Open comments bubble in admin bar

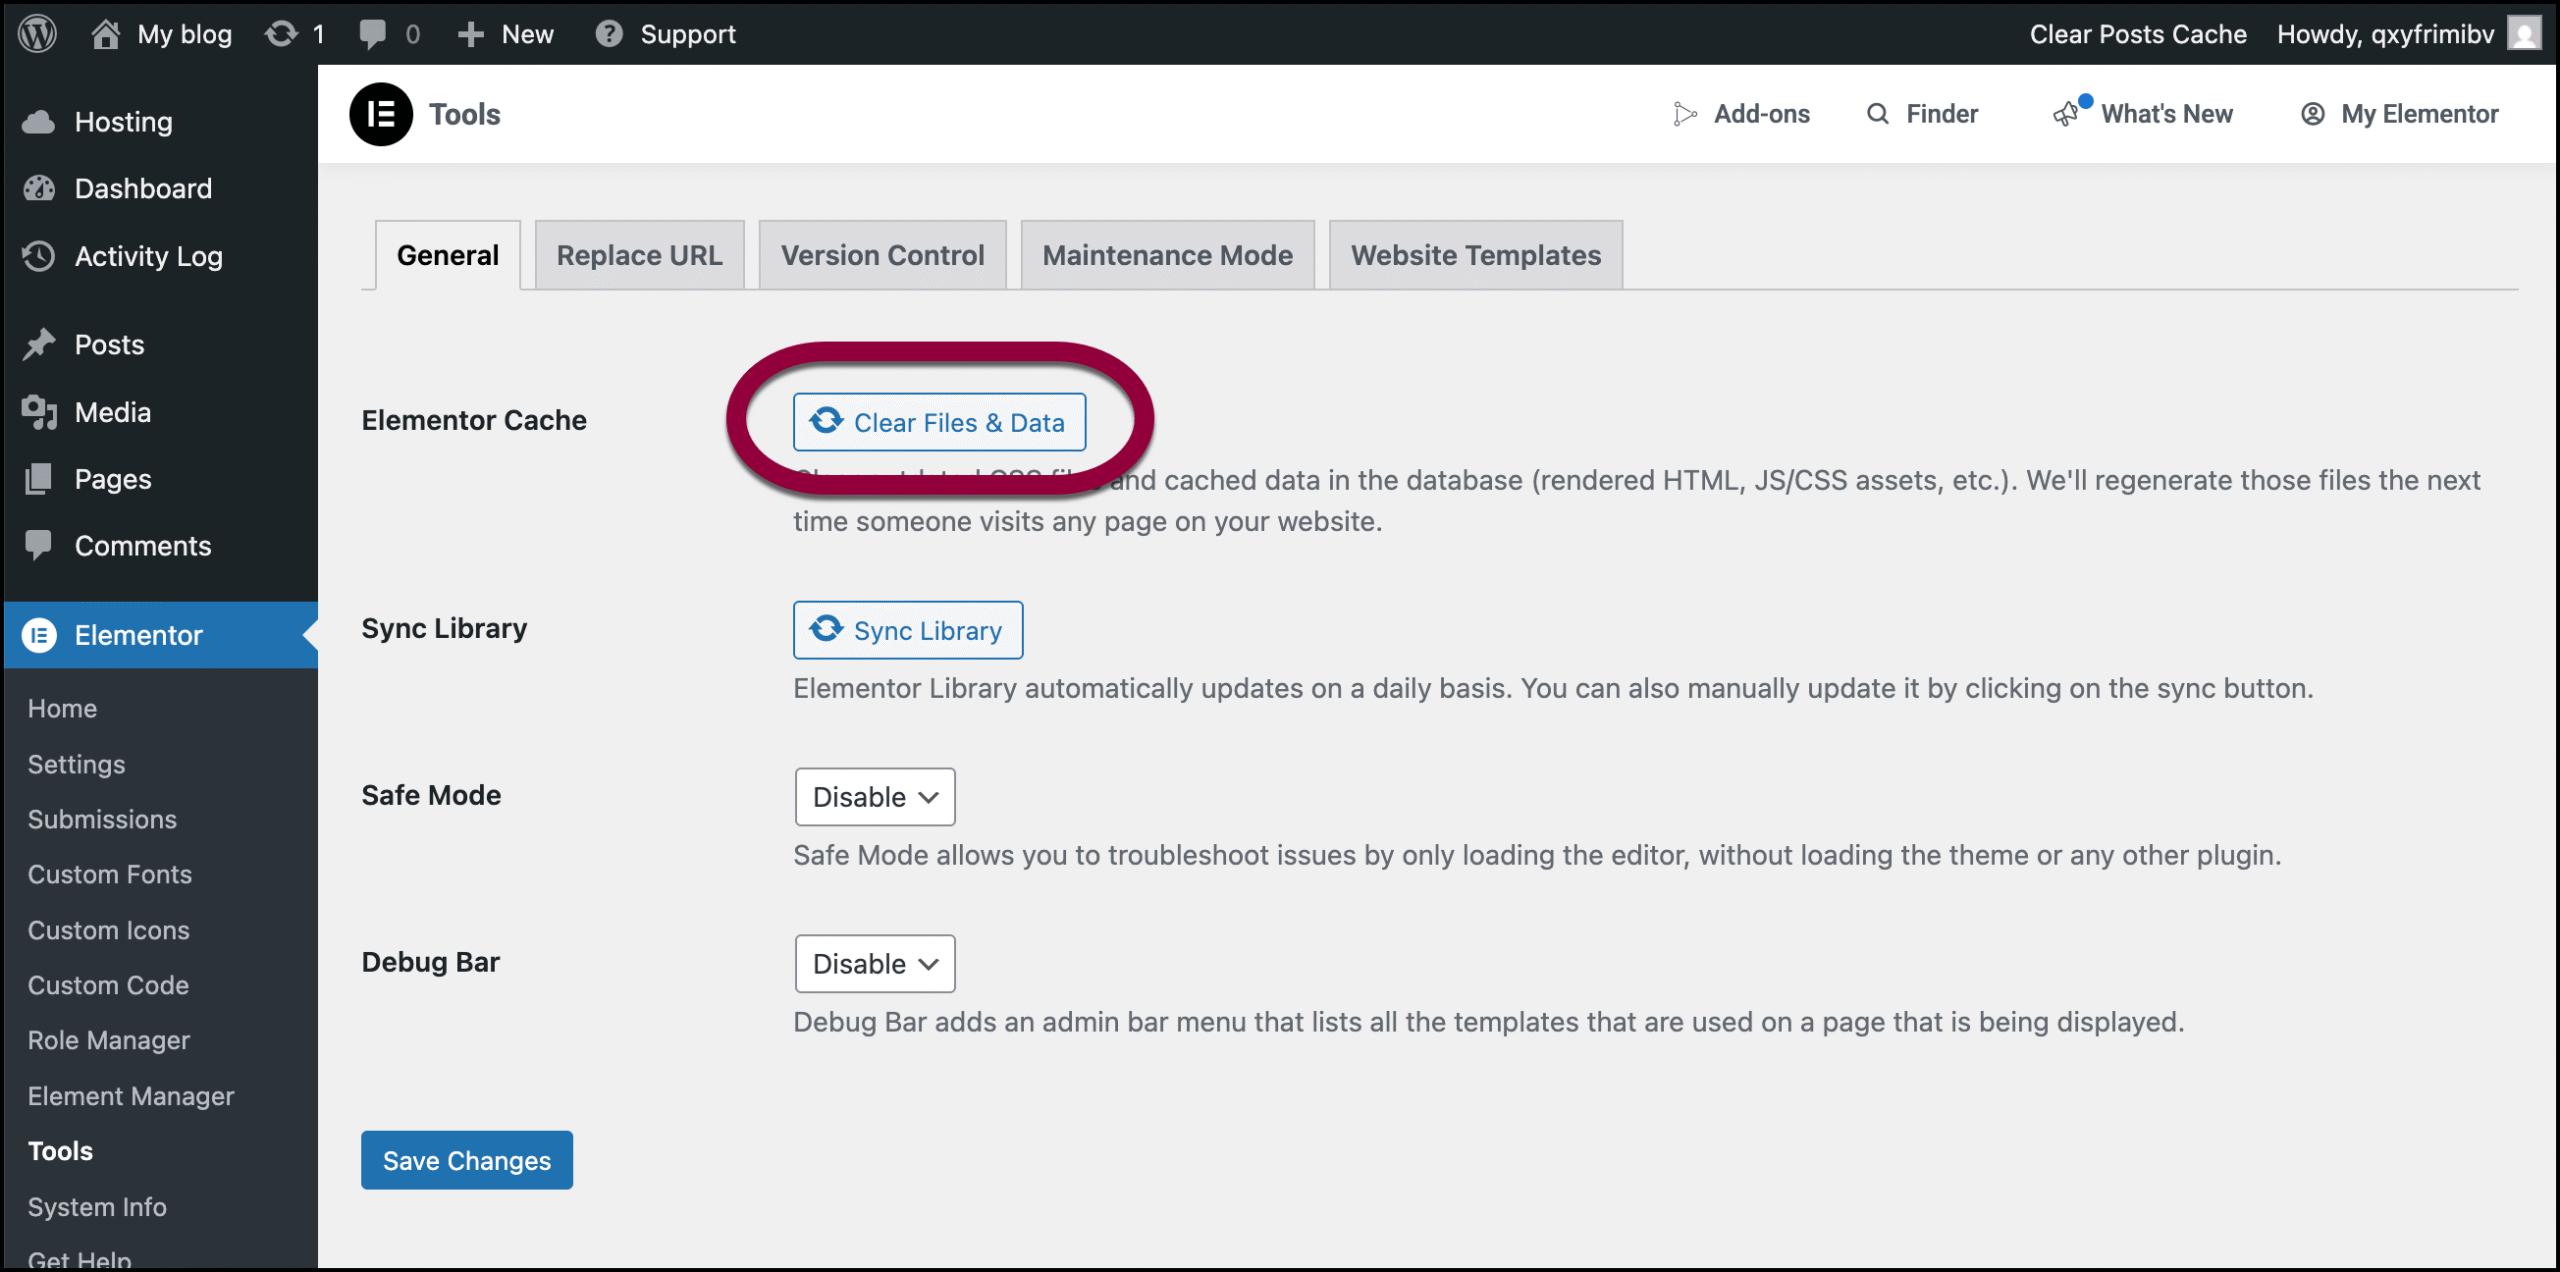click(373, 34)
